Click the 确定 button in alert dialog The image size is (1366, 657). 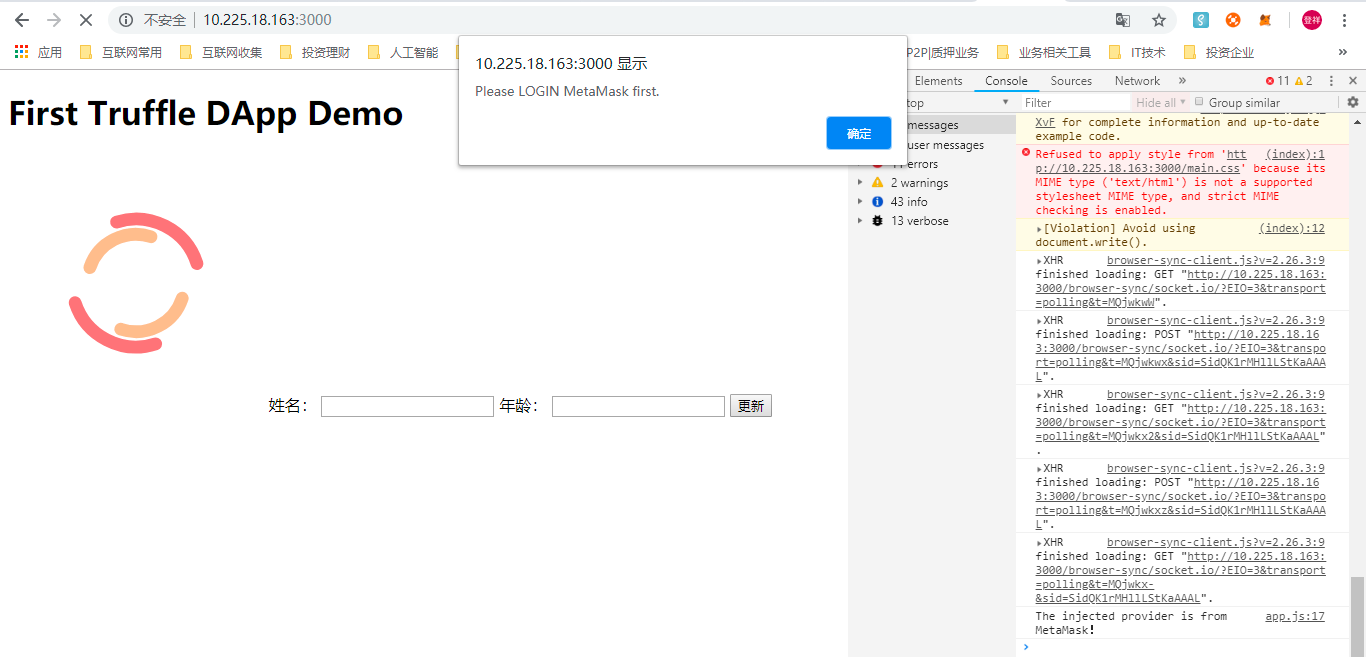pyautogui.click(x=858, y=133)
